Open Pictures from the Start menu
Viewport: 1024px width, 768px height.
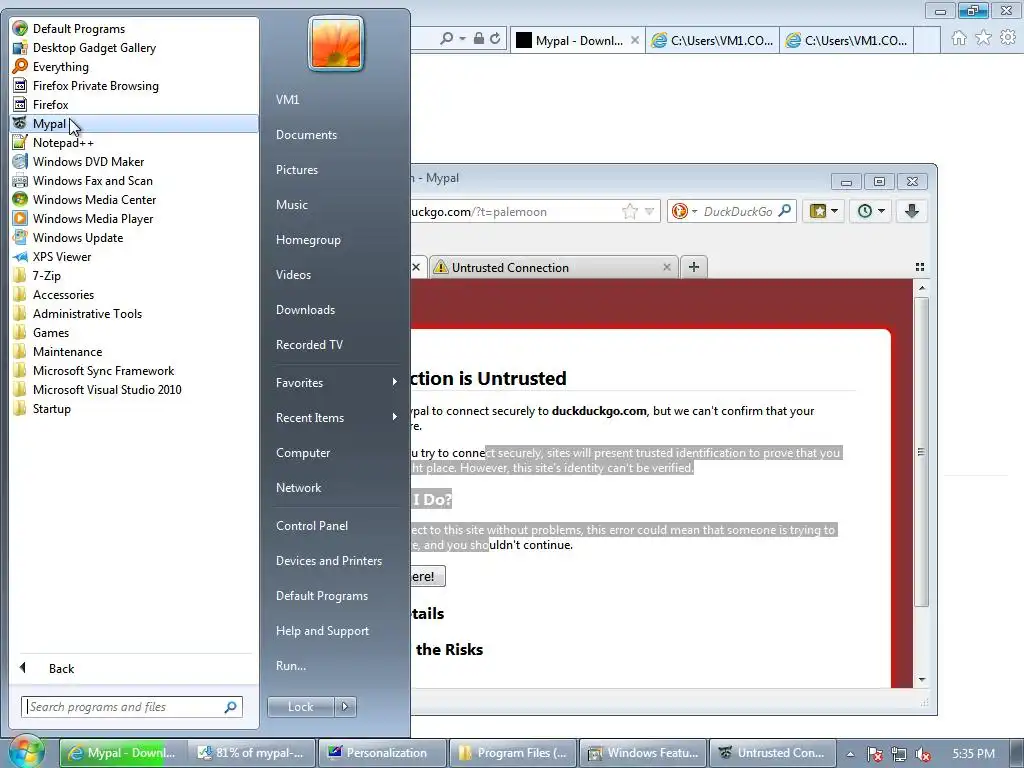pyautogui.click(x=336, y=170)
